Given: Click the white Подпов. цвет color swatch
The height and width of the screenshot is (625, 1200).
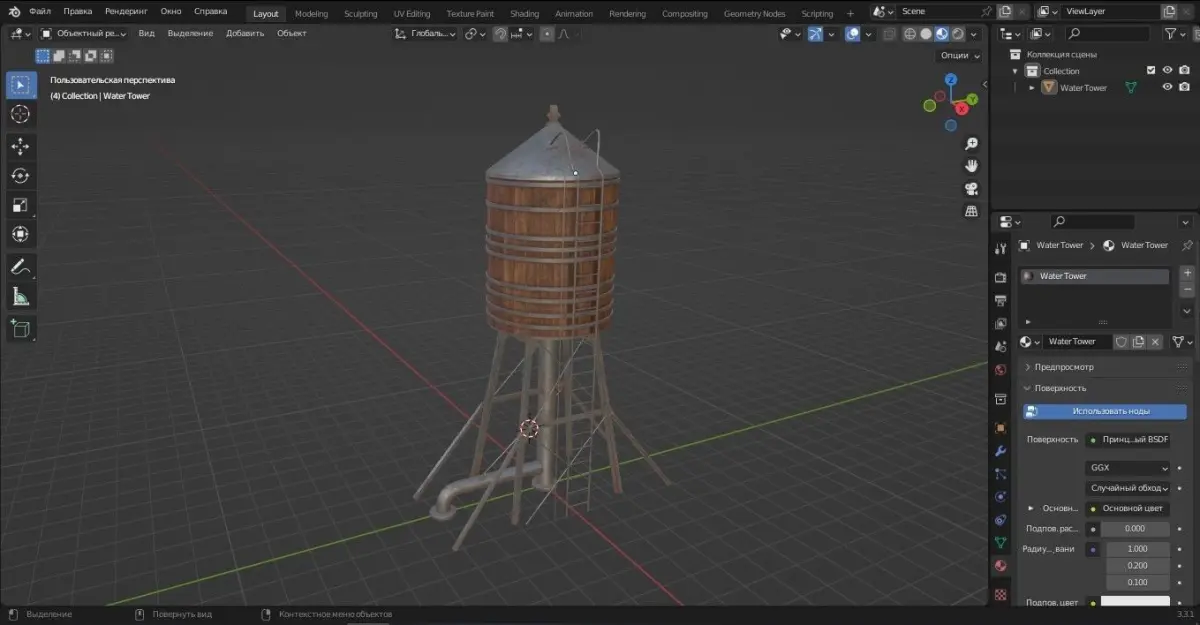Looking at the screenshot, I should (1135, 602).
